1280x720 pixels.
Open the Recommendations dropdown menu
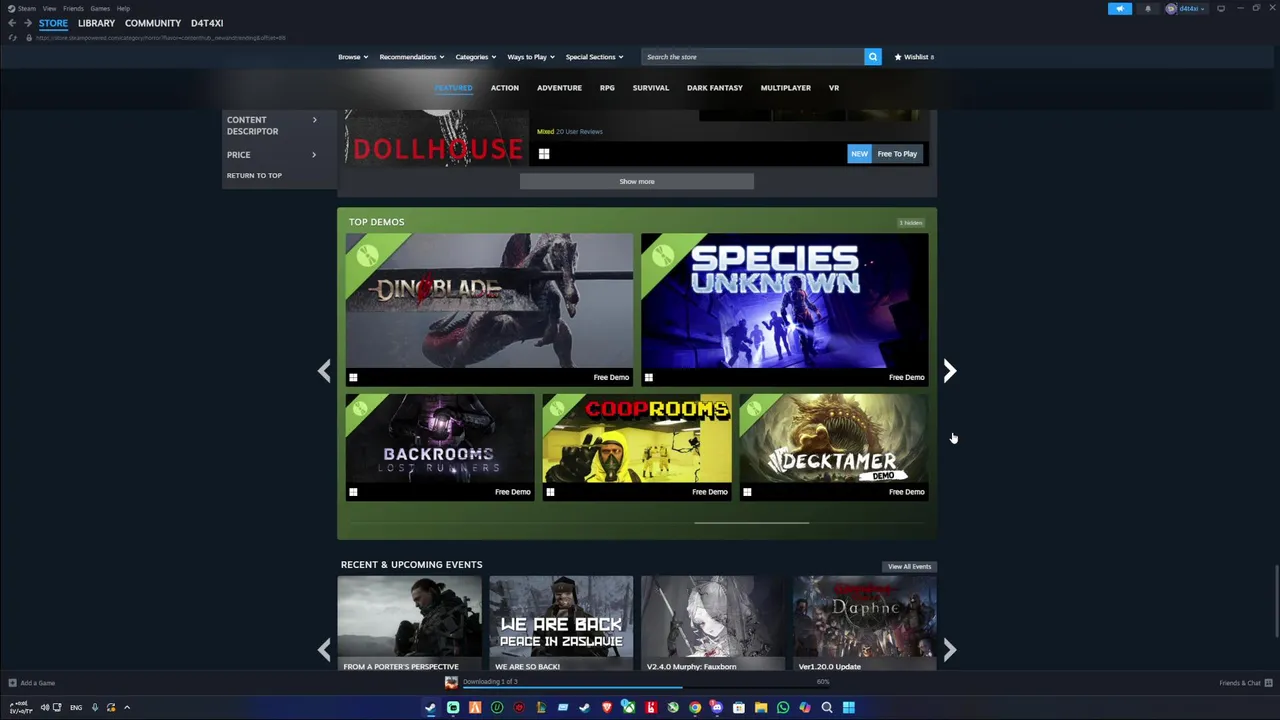pyautogui.click(x=413, y=57)
